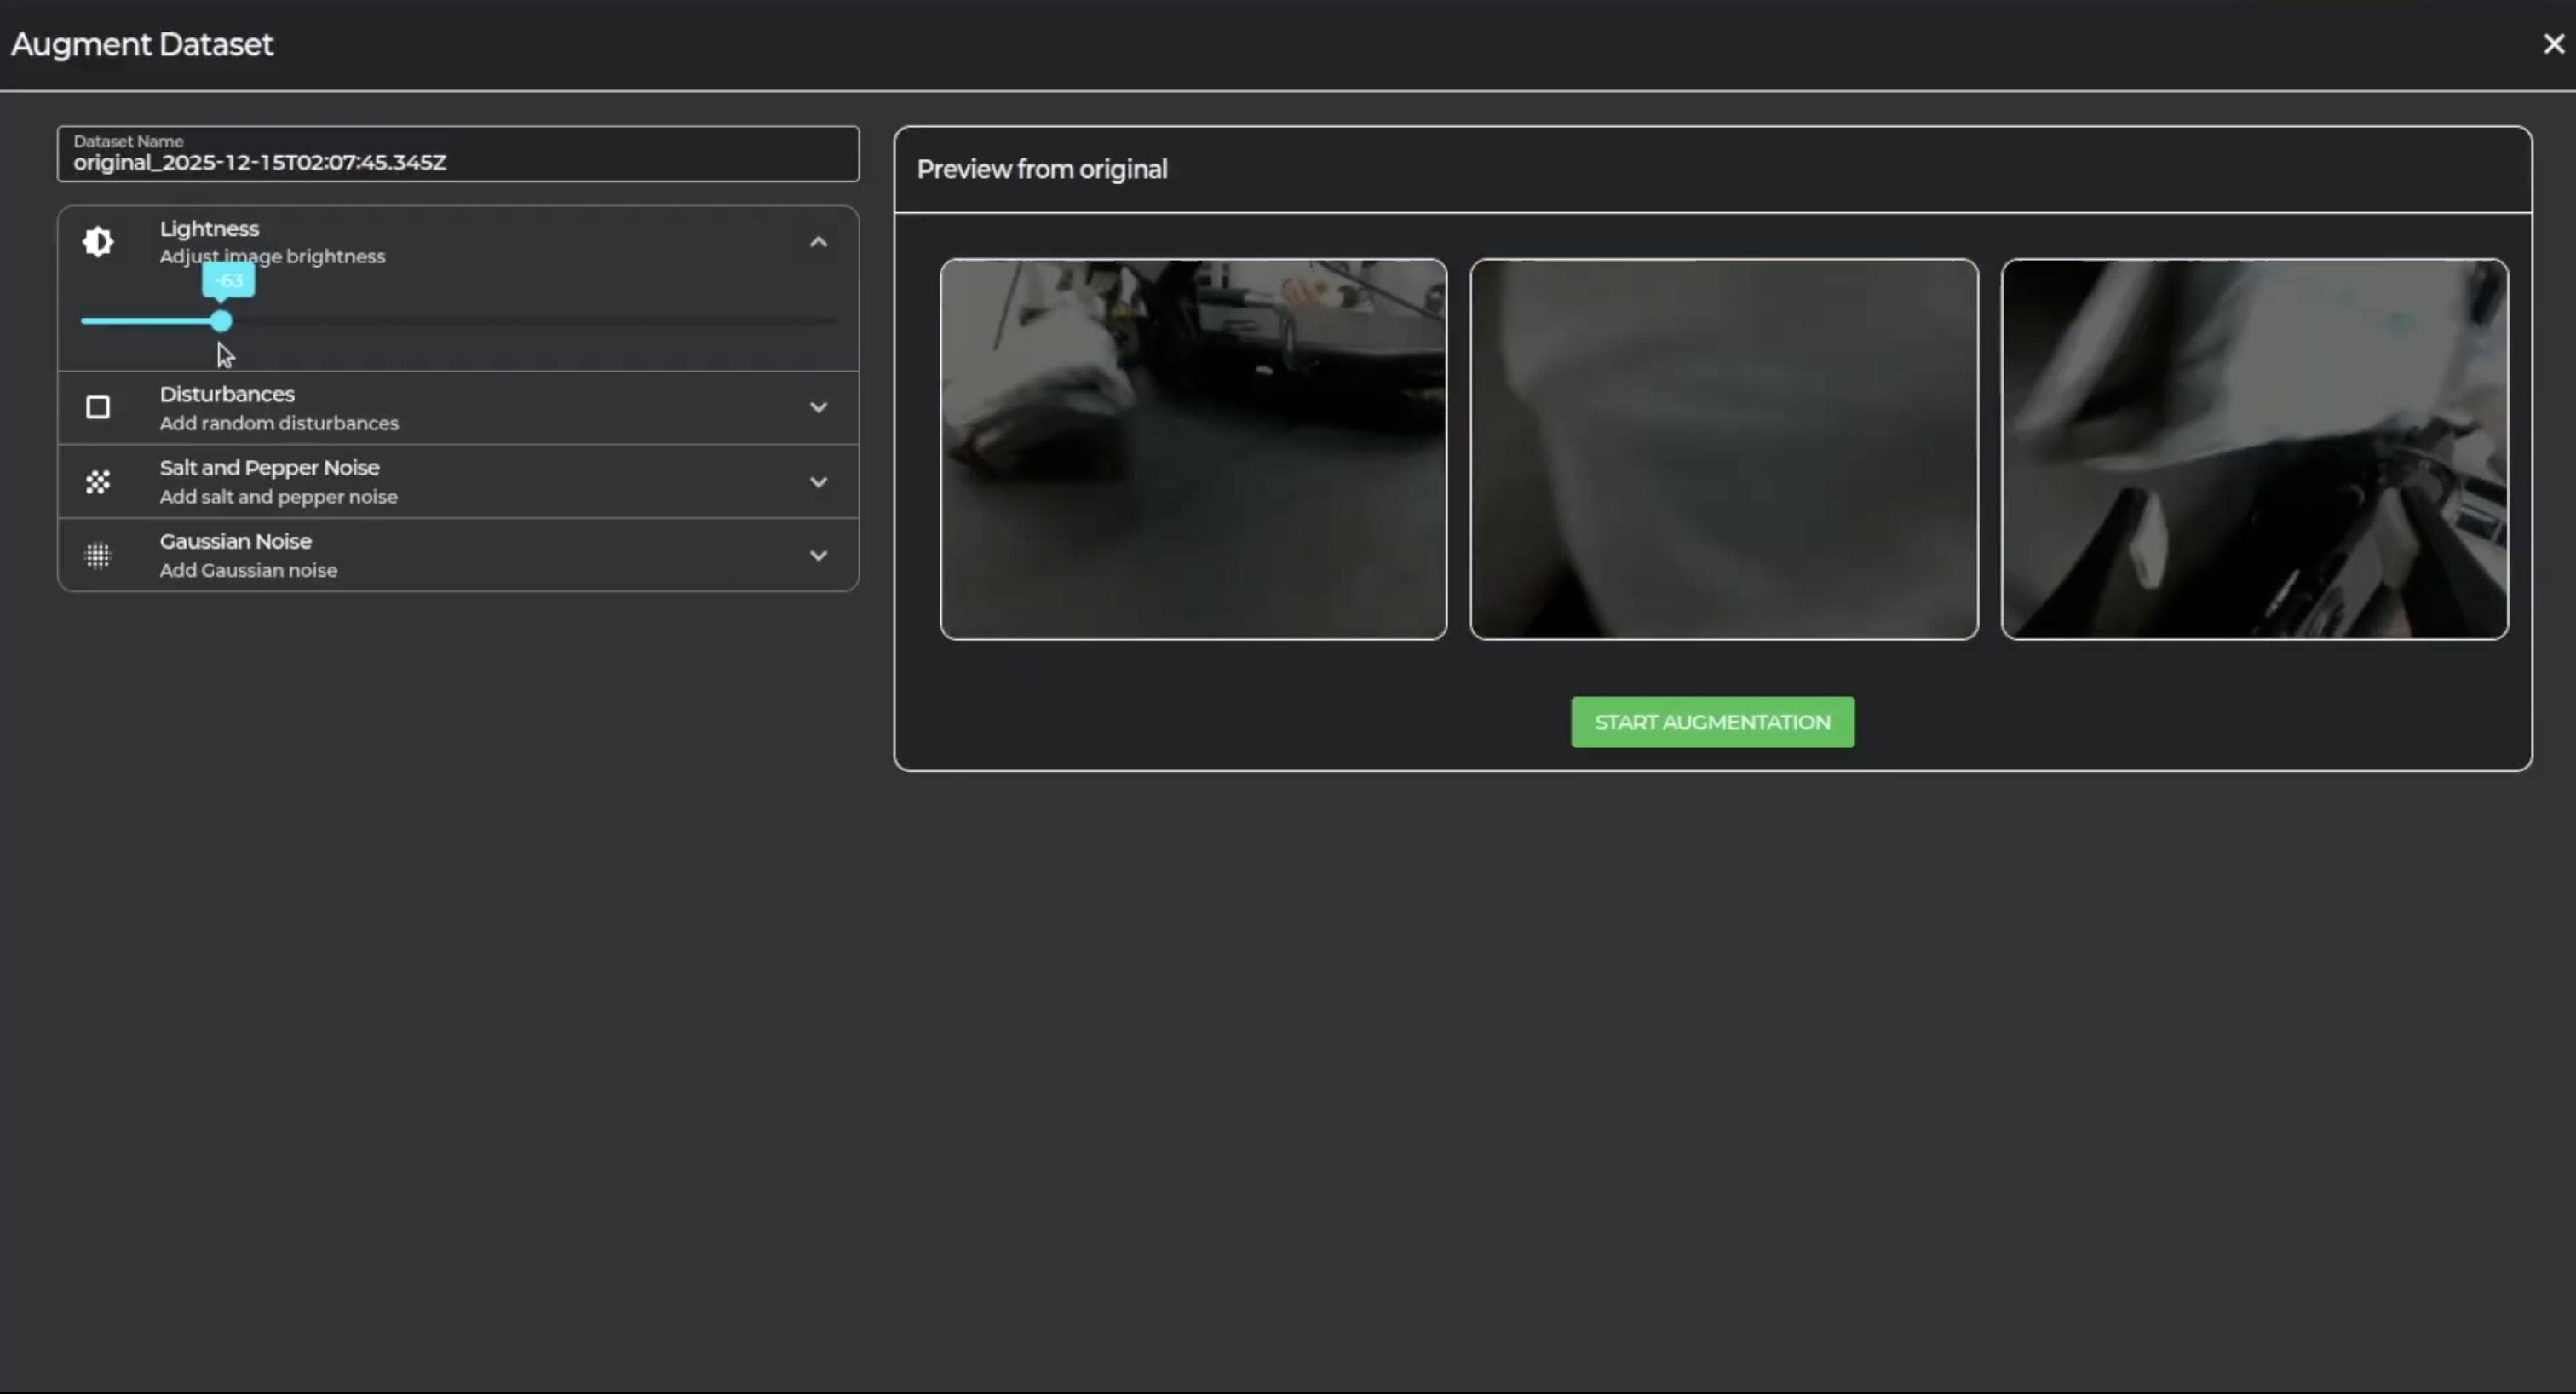
Task: Select the first preview thumbnail
Action: 1193,449
